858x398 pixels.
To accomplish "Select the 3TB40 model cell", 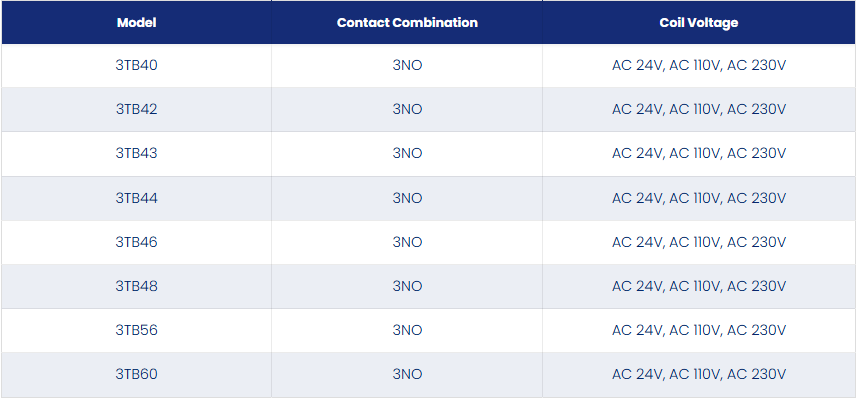I will (136, 66).
